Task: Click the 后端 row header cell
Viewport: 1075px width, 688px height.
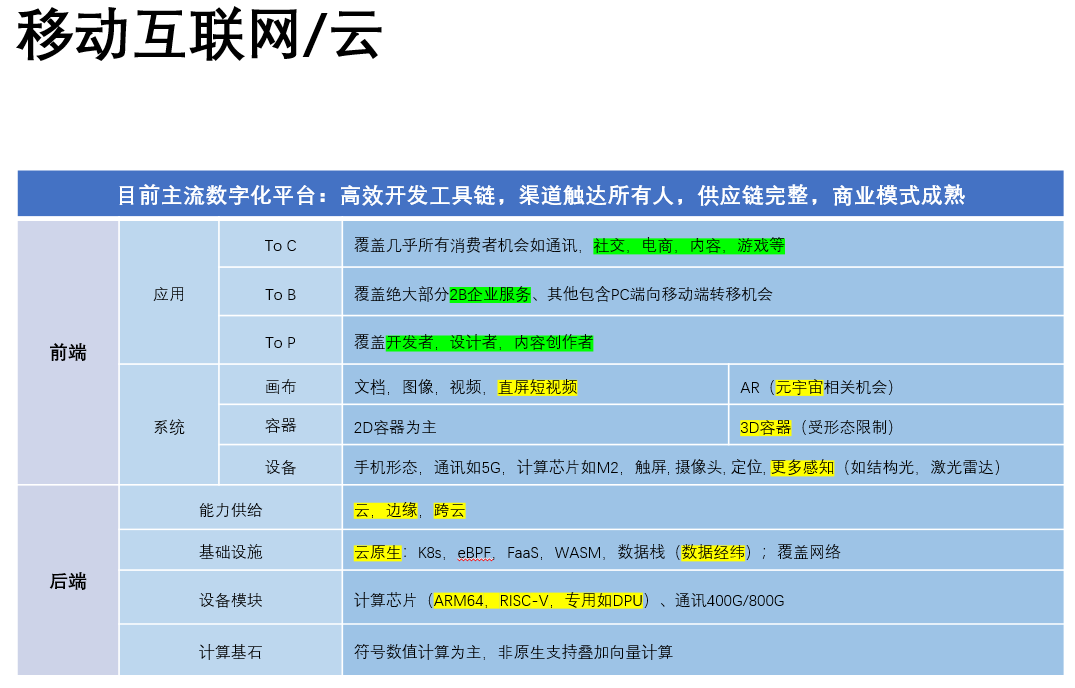Action: point(68,581)
